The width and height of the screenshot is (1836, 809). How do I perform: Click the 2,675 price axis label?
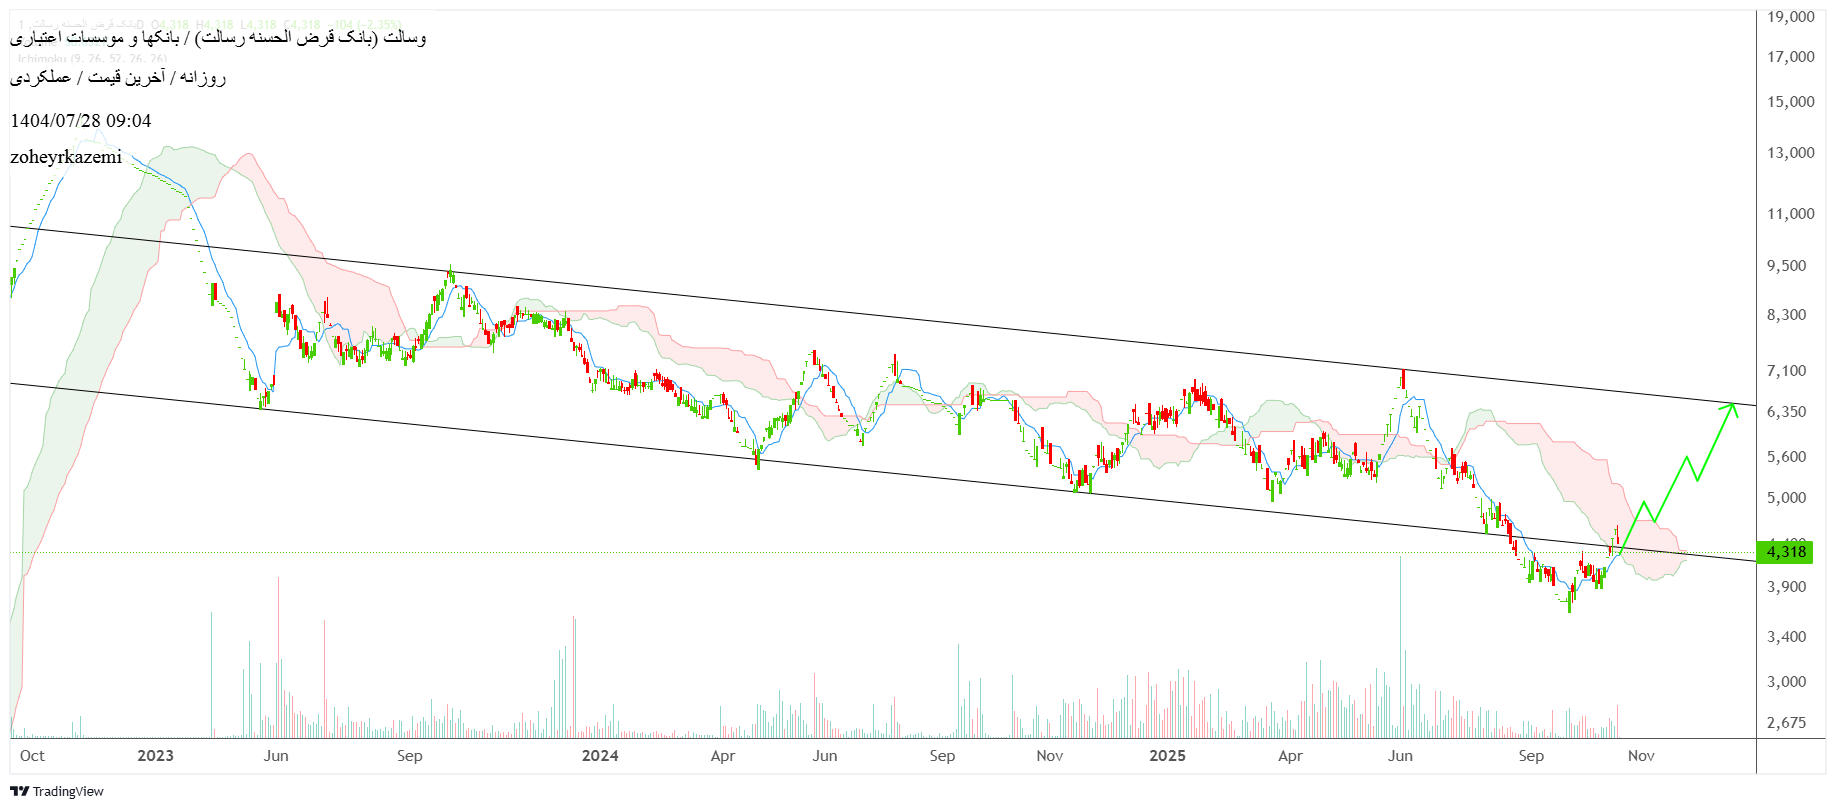1787,723
